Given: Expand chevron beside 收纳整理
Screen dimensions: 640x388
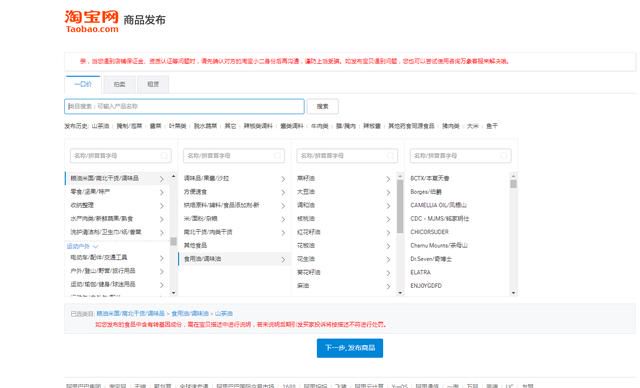Looking at the screenshot, I should coord(162,206).
